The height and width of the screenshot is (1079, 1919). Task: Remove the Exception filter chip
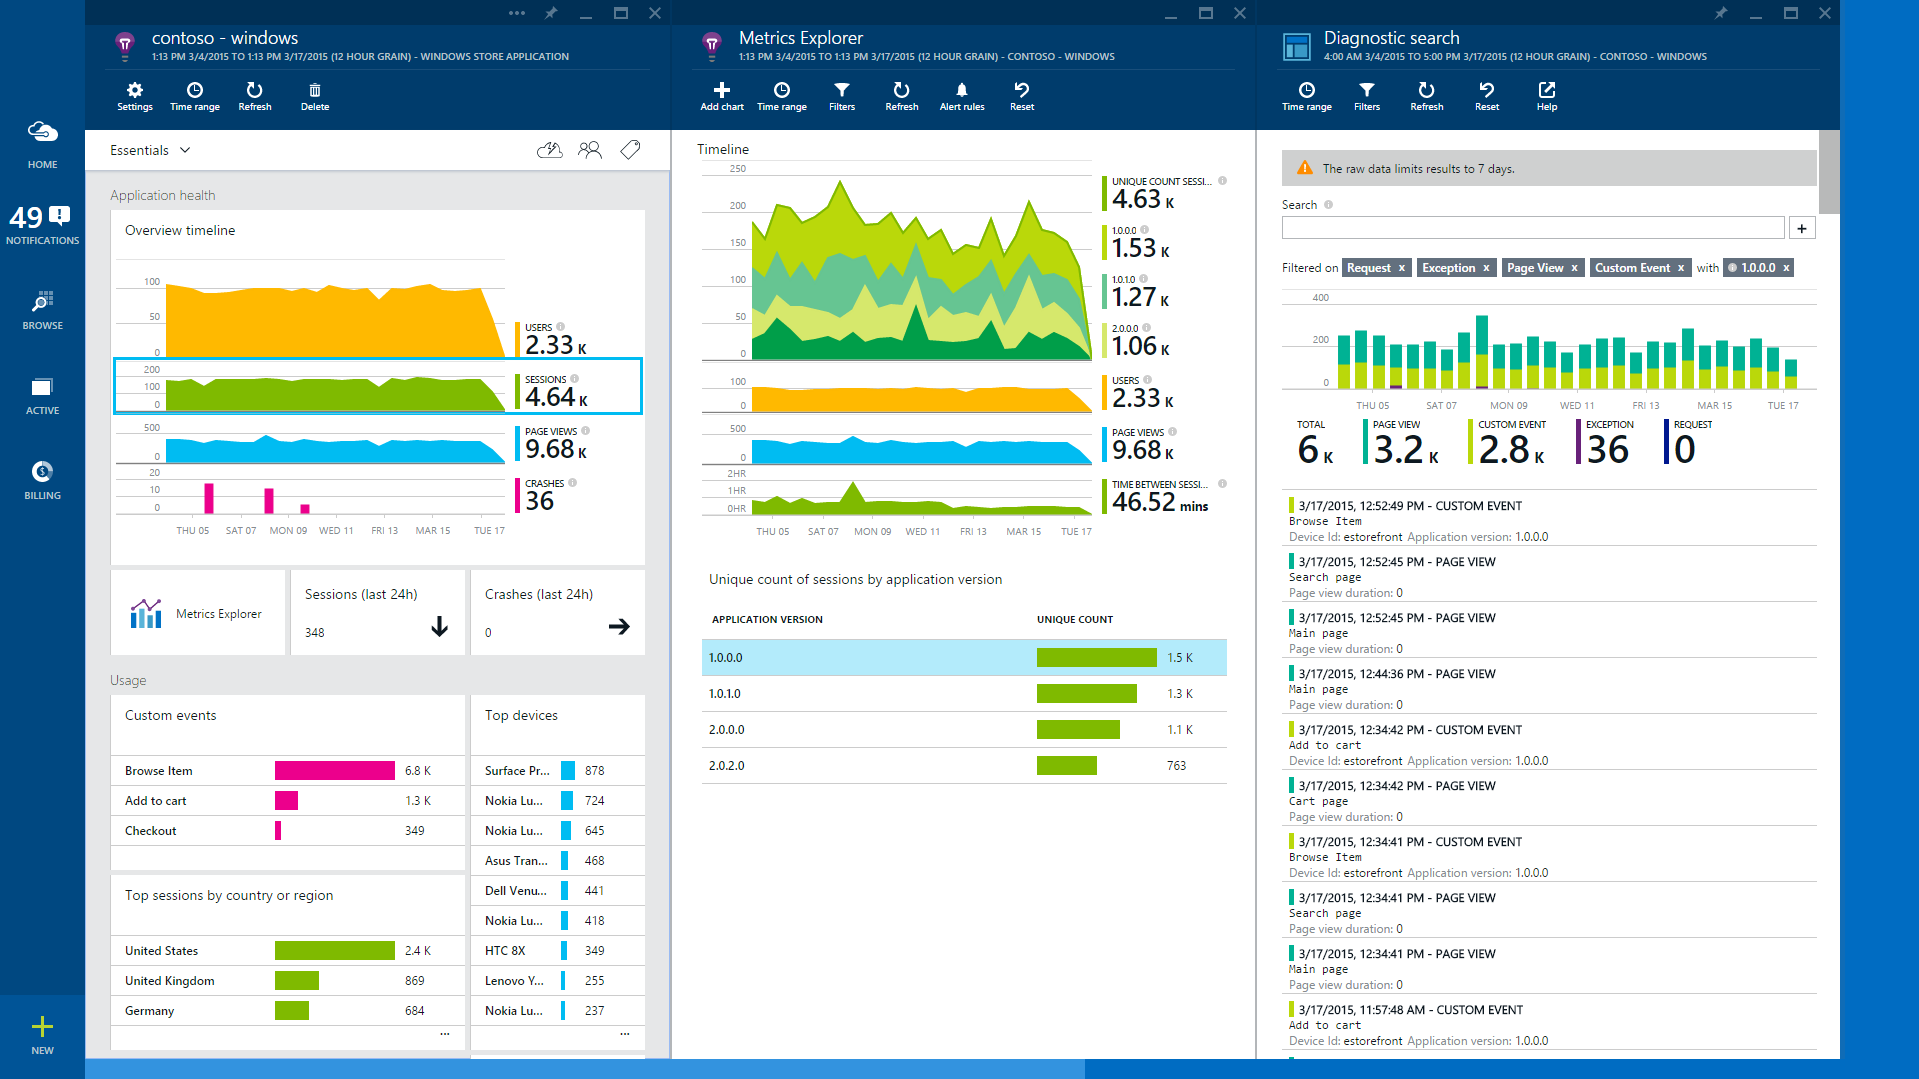[1484, 267]
